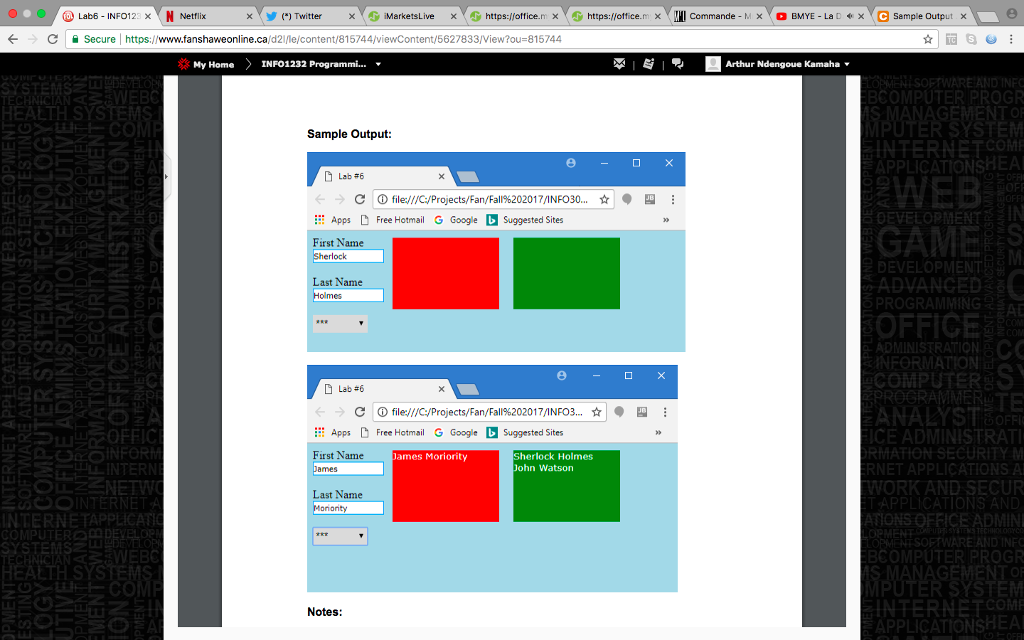Bookmark this page with the address bar star

coord(927,39)
